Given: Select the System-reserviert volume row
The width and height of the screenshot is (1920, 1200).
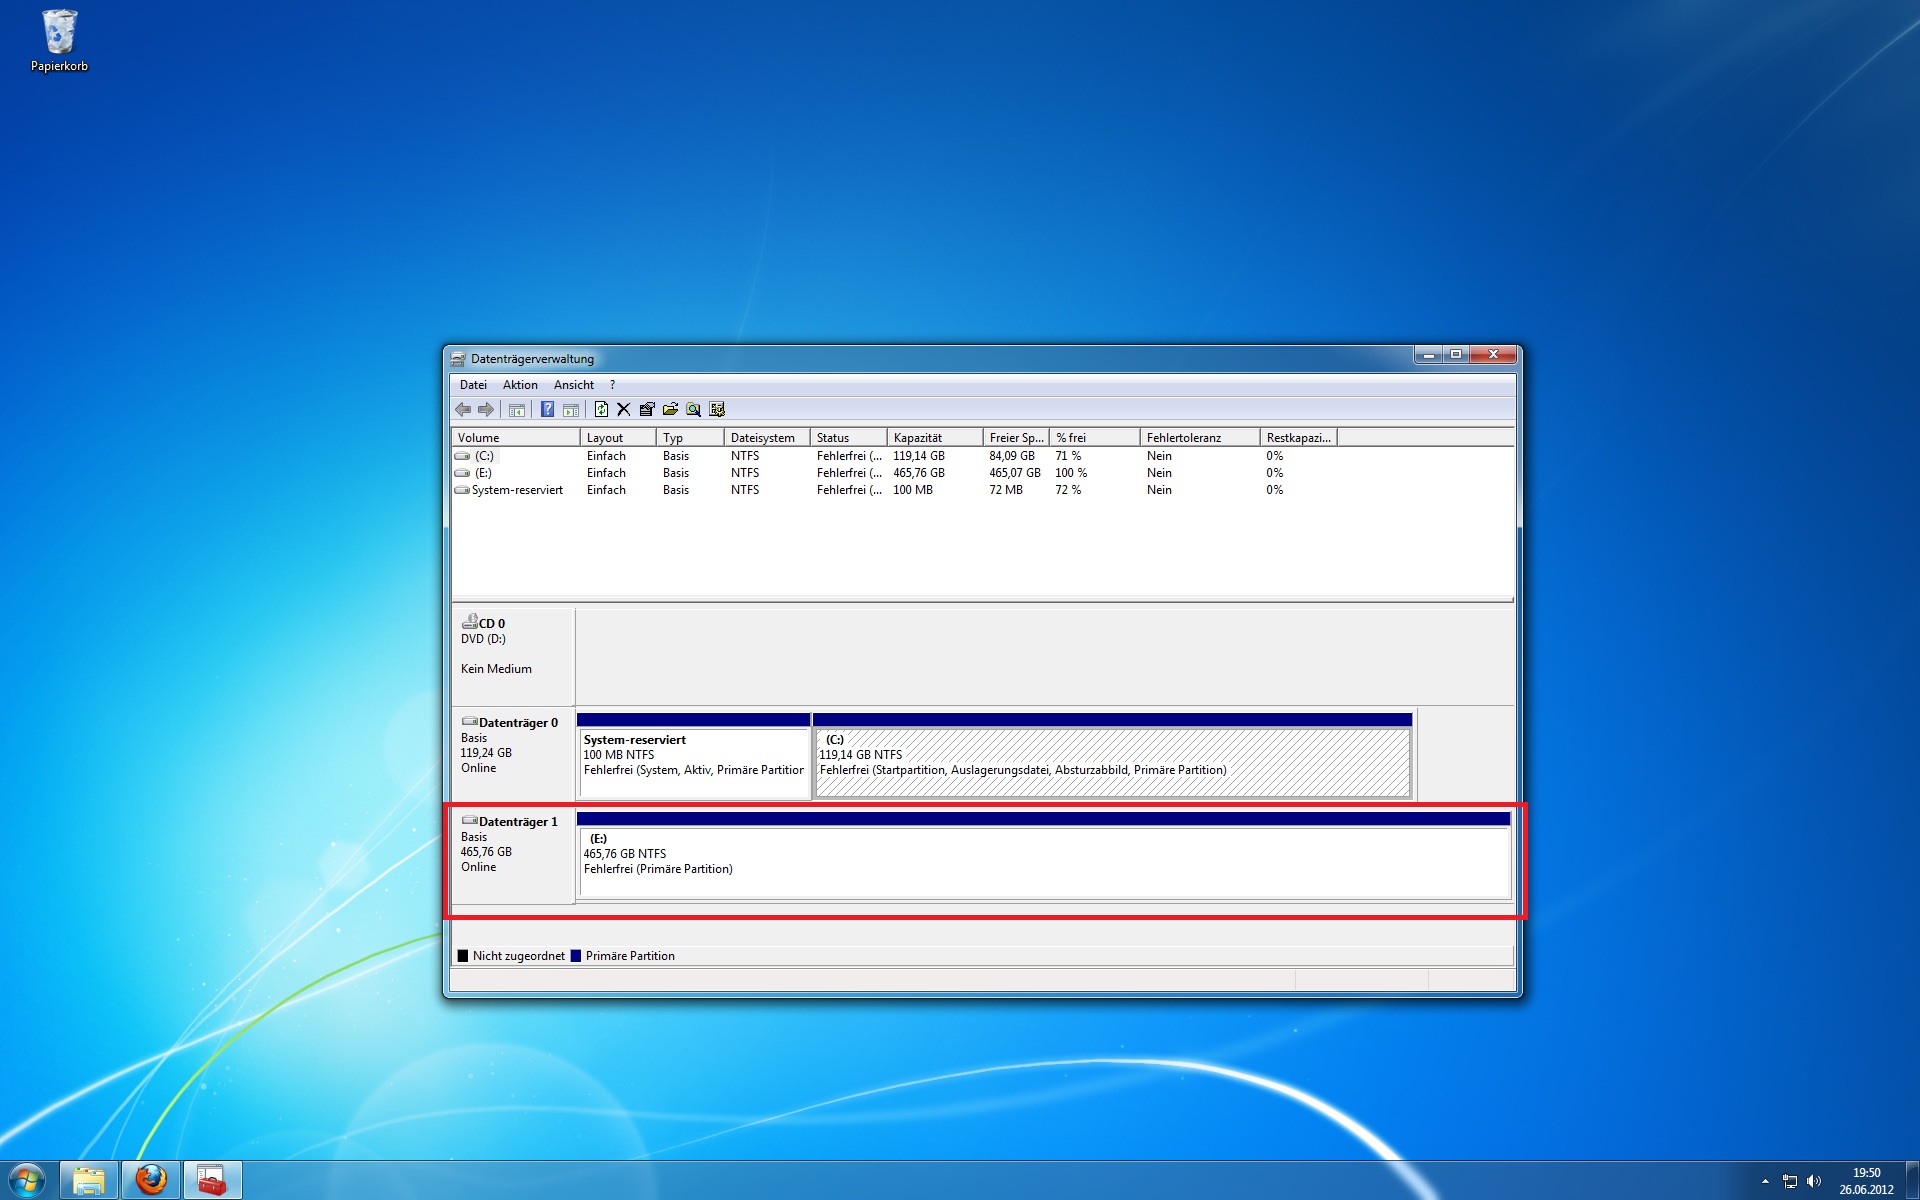Looking at the screenshot, I should (x=517, y=490).
